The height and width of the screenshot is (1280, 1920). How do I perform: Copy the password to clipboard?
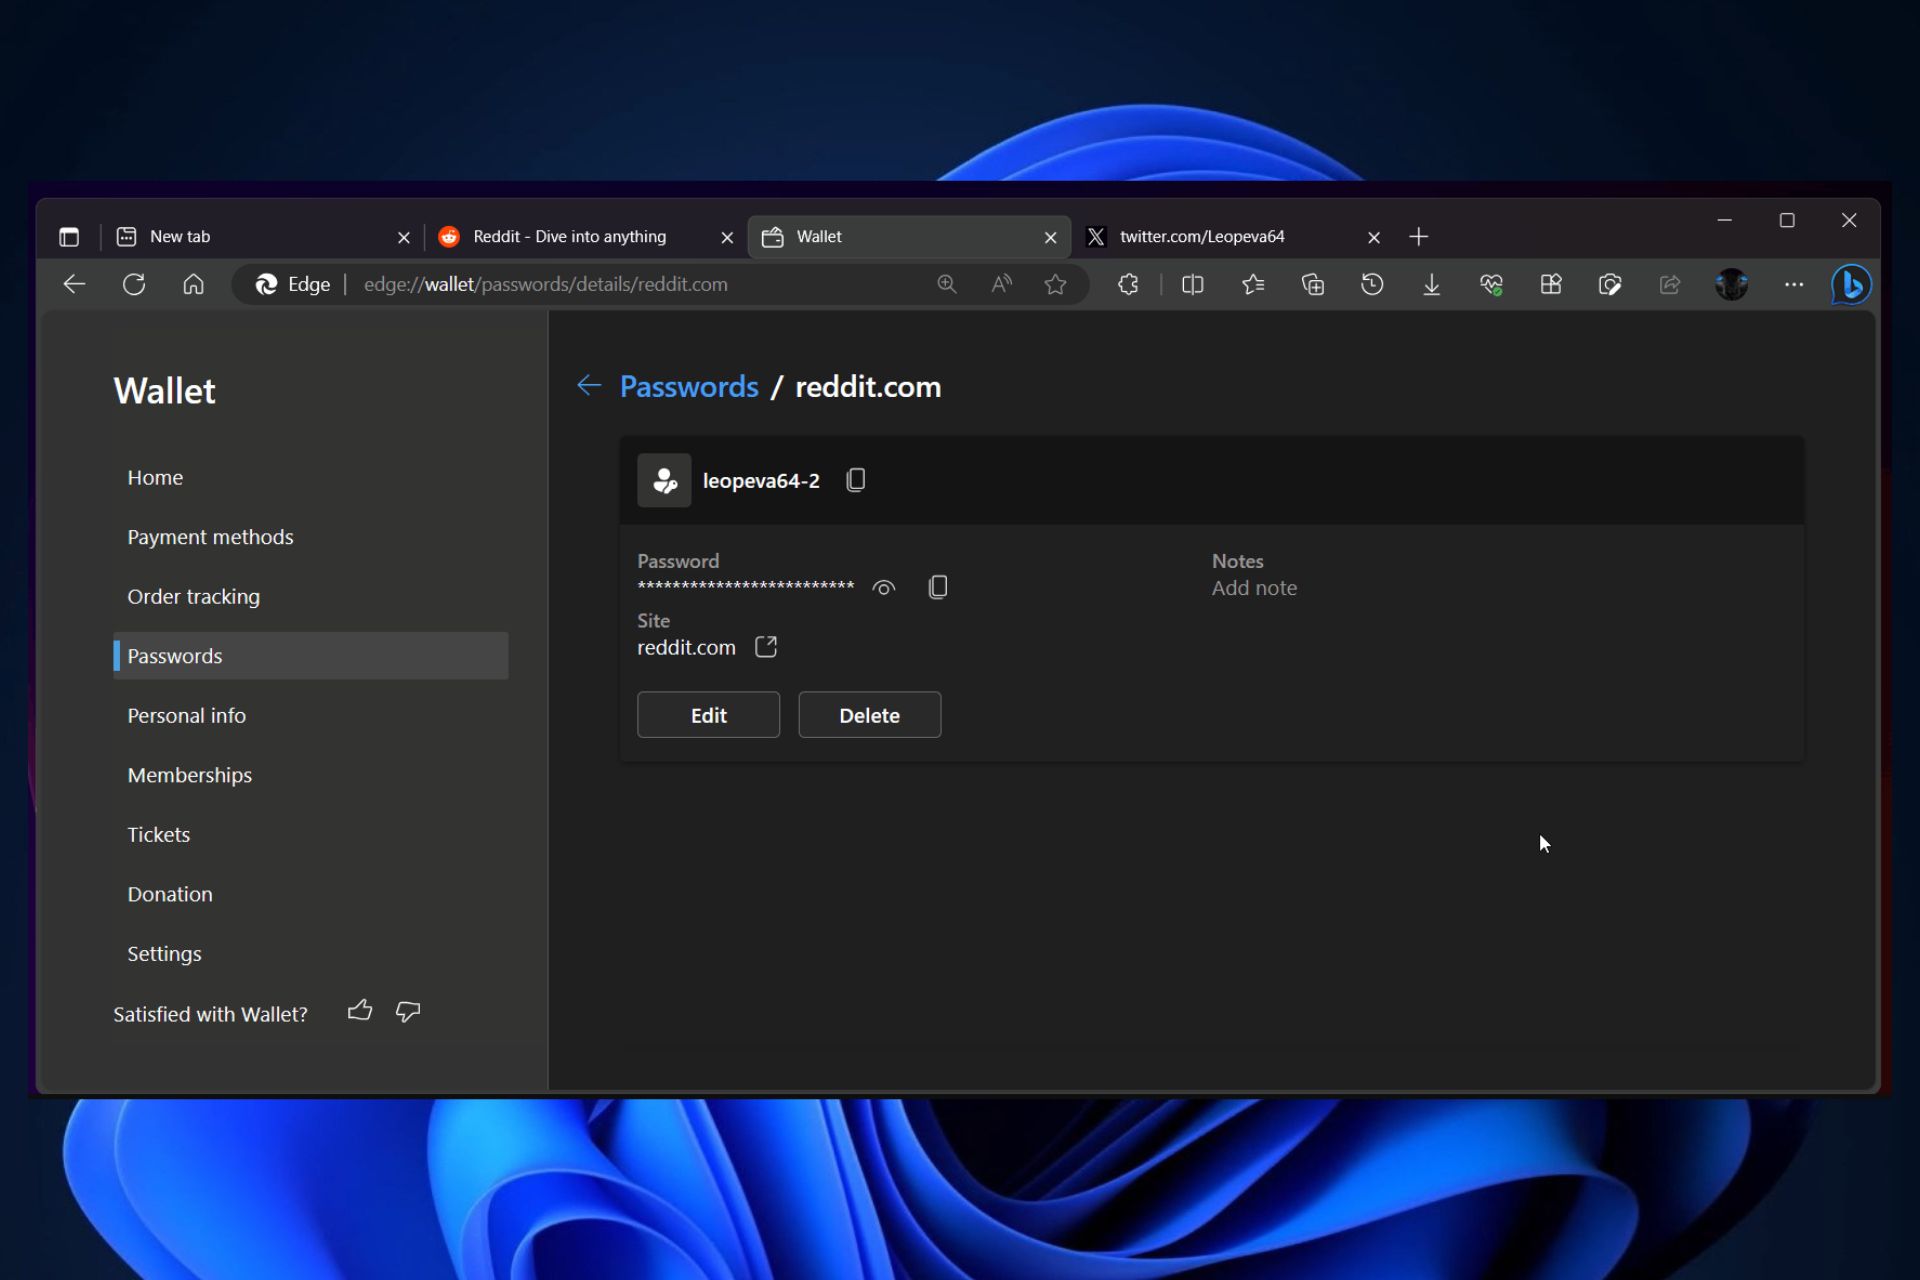click(938, 587)
